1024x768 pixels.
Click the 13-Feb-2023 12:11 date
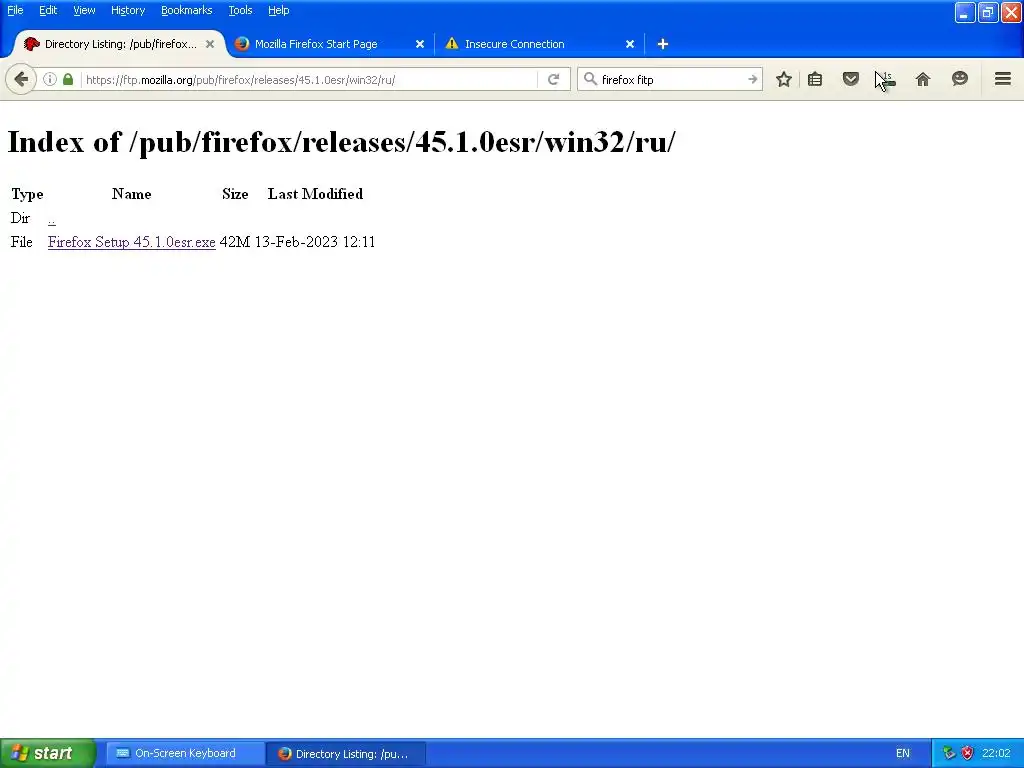tap(315, 242)
